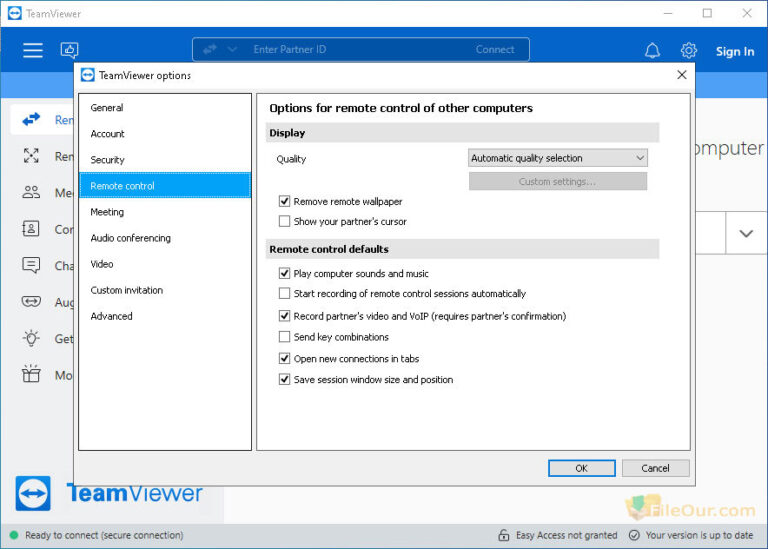768x549 pixels.
Task: Select the Custom invitation options category
Action: point(165,290)
